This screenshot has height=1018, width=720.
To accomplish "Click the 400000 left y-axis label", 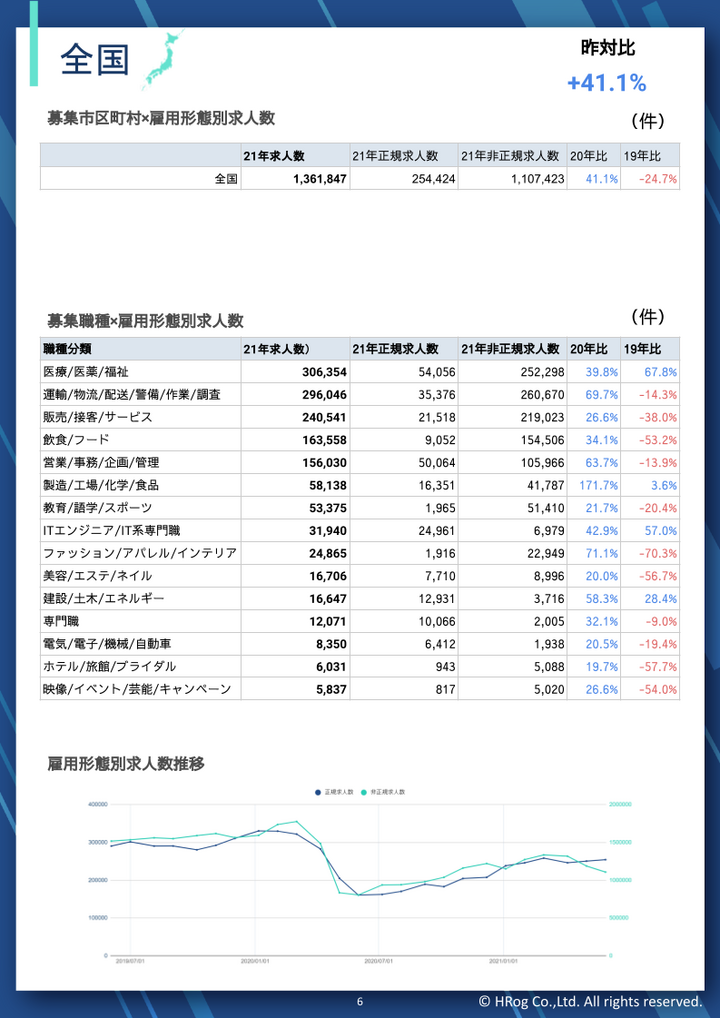I will (97, 804).
